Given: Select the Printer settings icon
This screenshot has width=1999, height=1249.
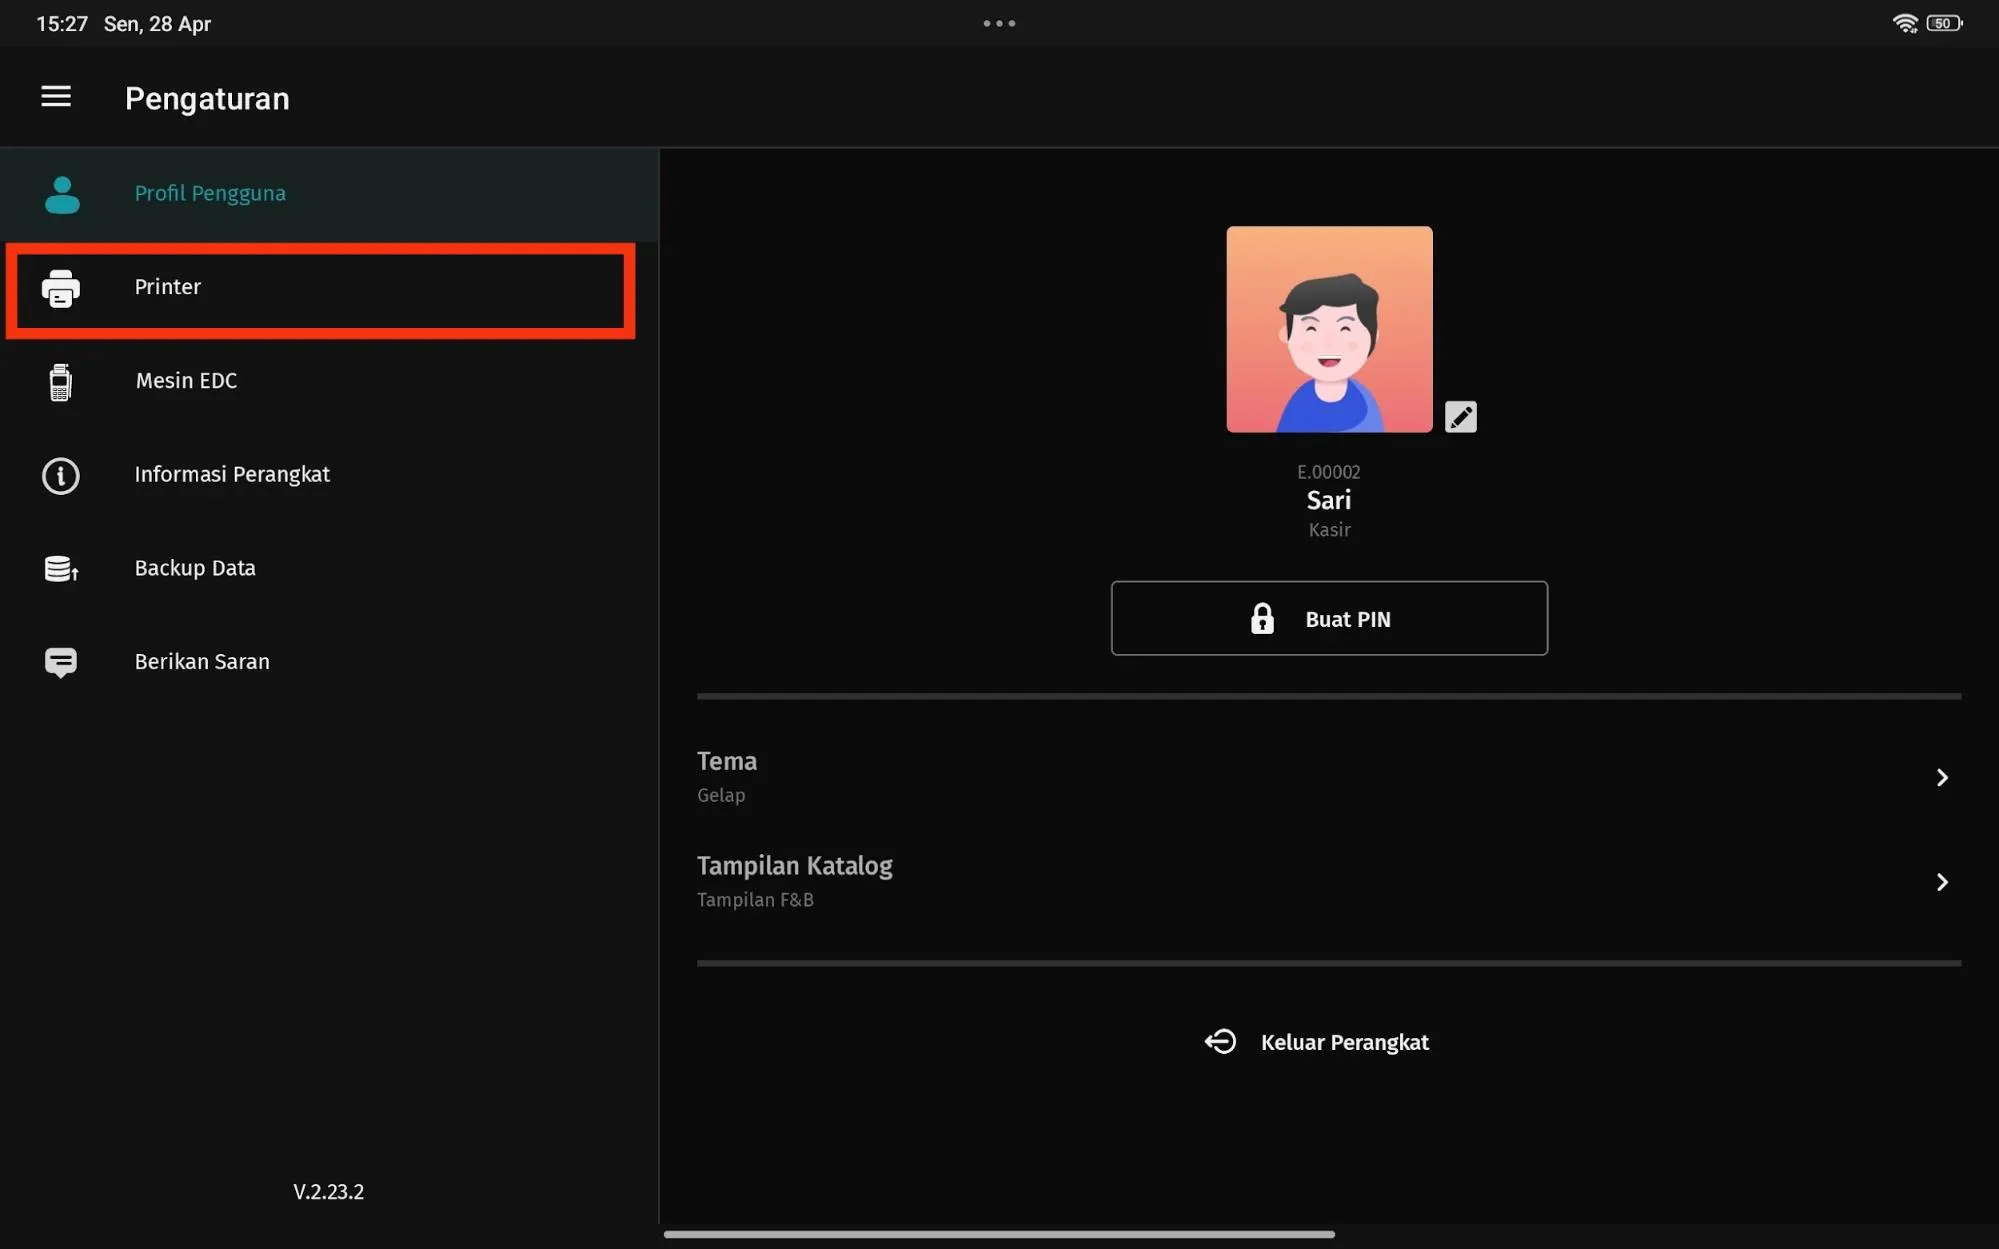Looking at the screenshot, I should (x=61, y=289).
